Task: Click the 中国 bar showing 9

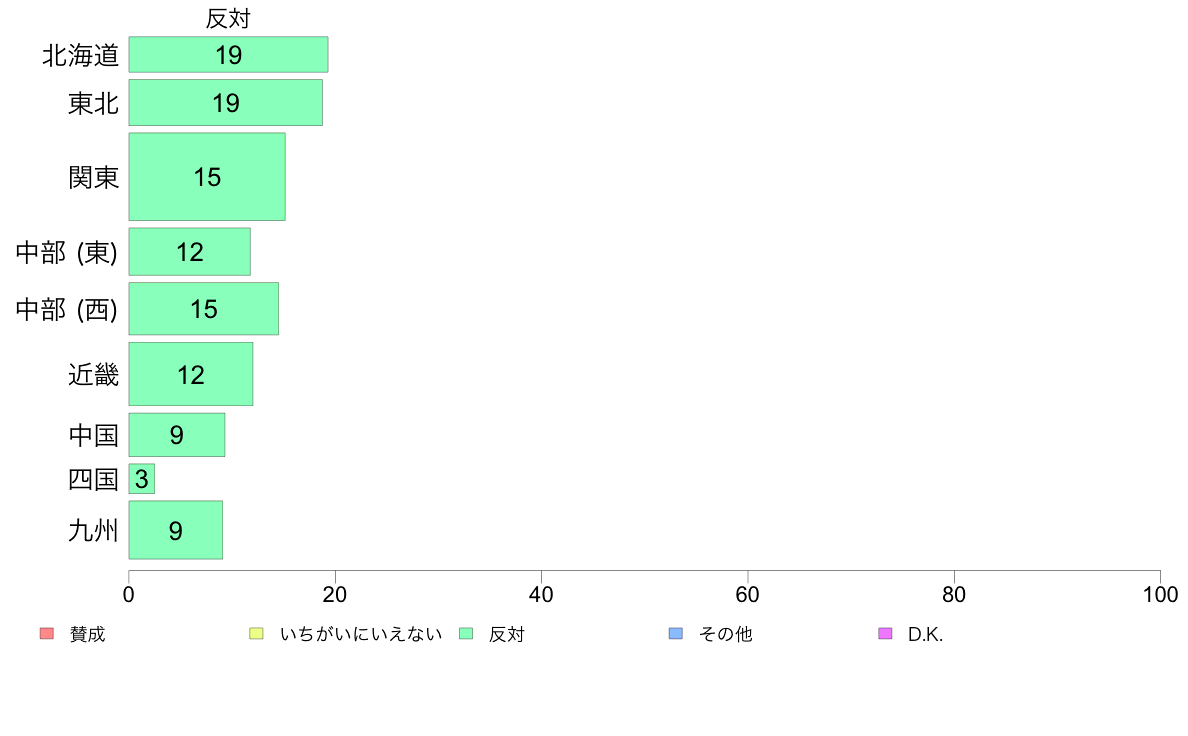Action: [x=177, y=434]
